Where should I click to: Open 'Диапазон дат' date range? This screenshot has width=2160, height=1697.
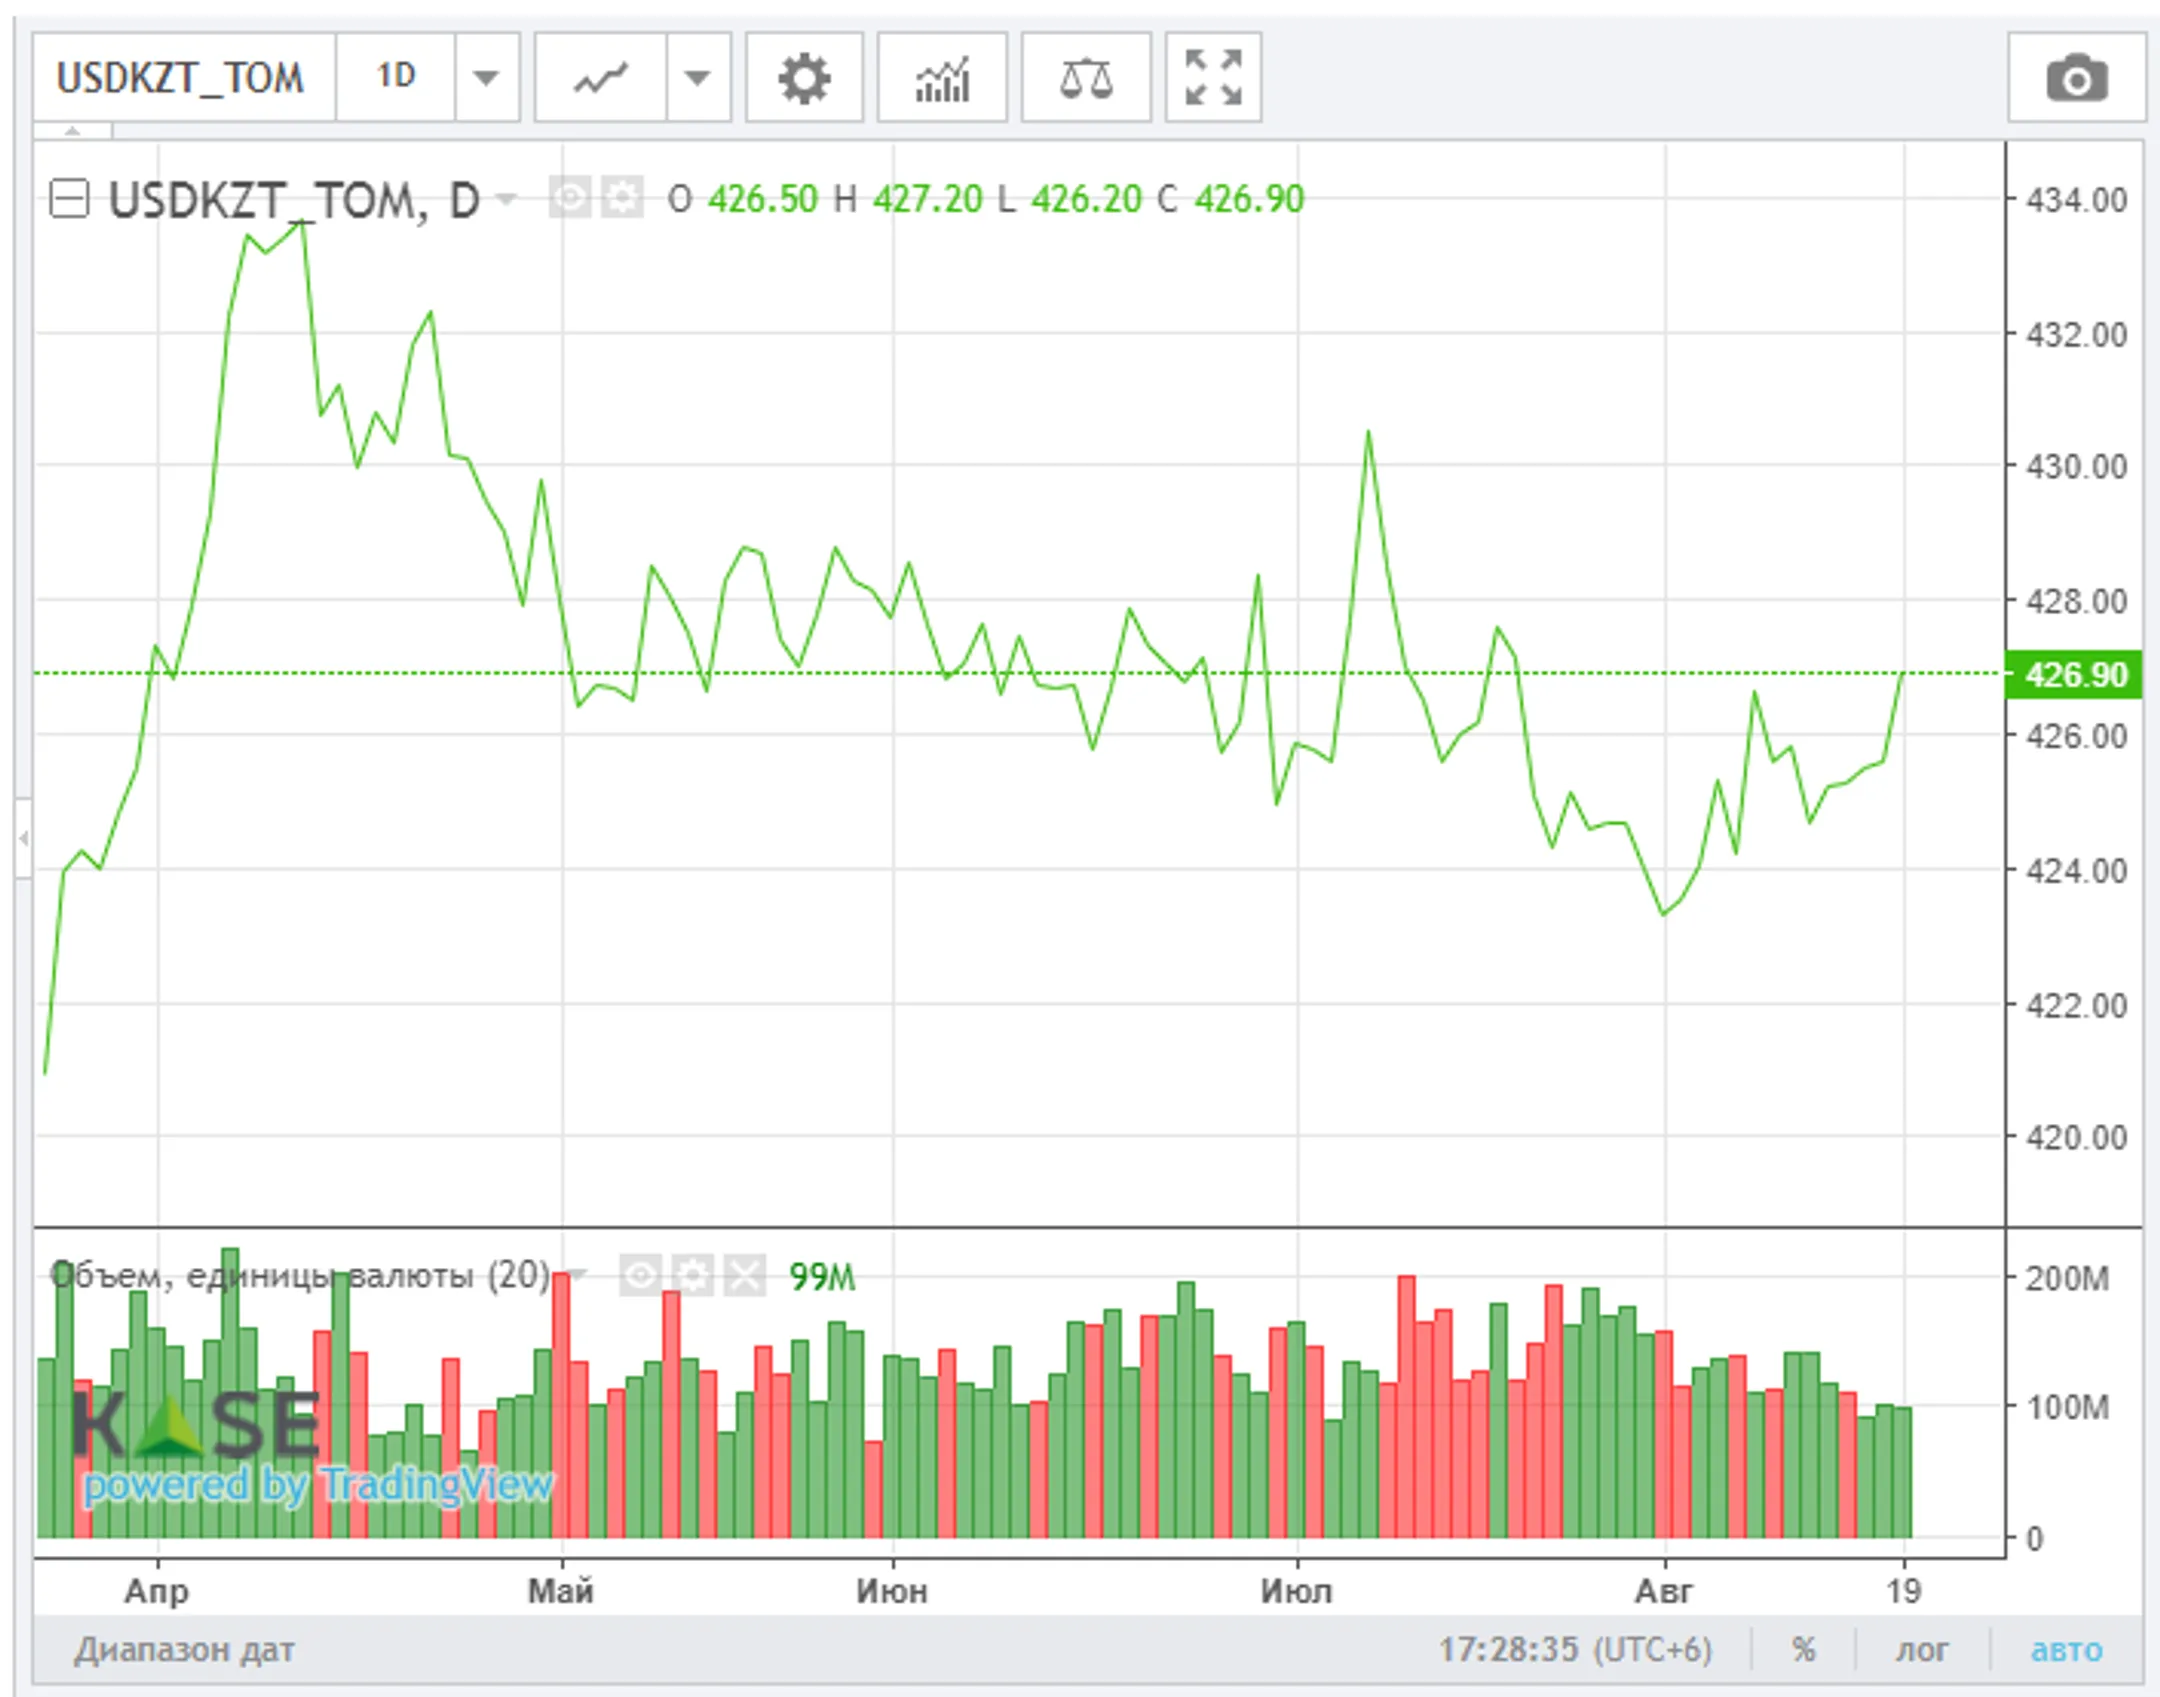tap(184, 1650)
